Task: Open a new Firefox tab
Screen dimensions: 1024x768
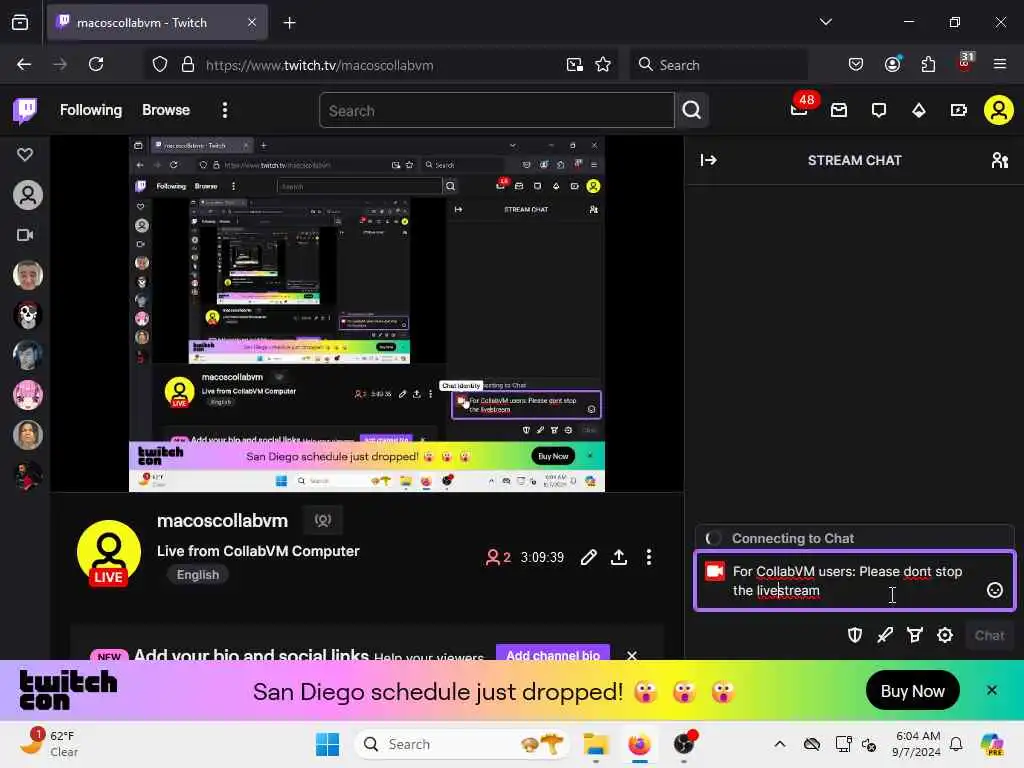Action: 289,23
